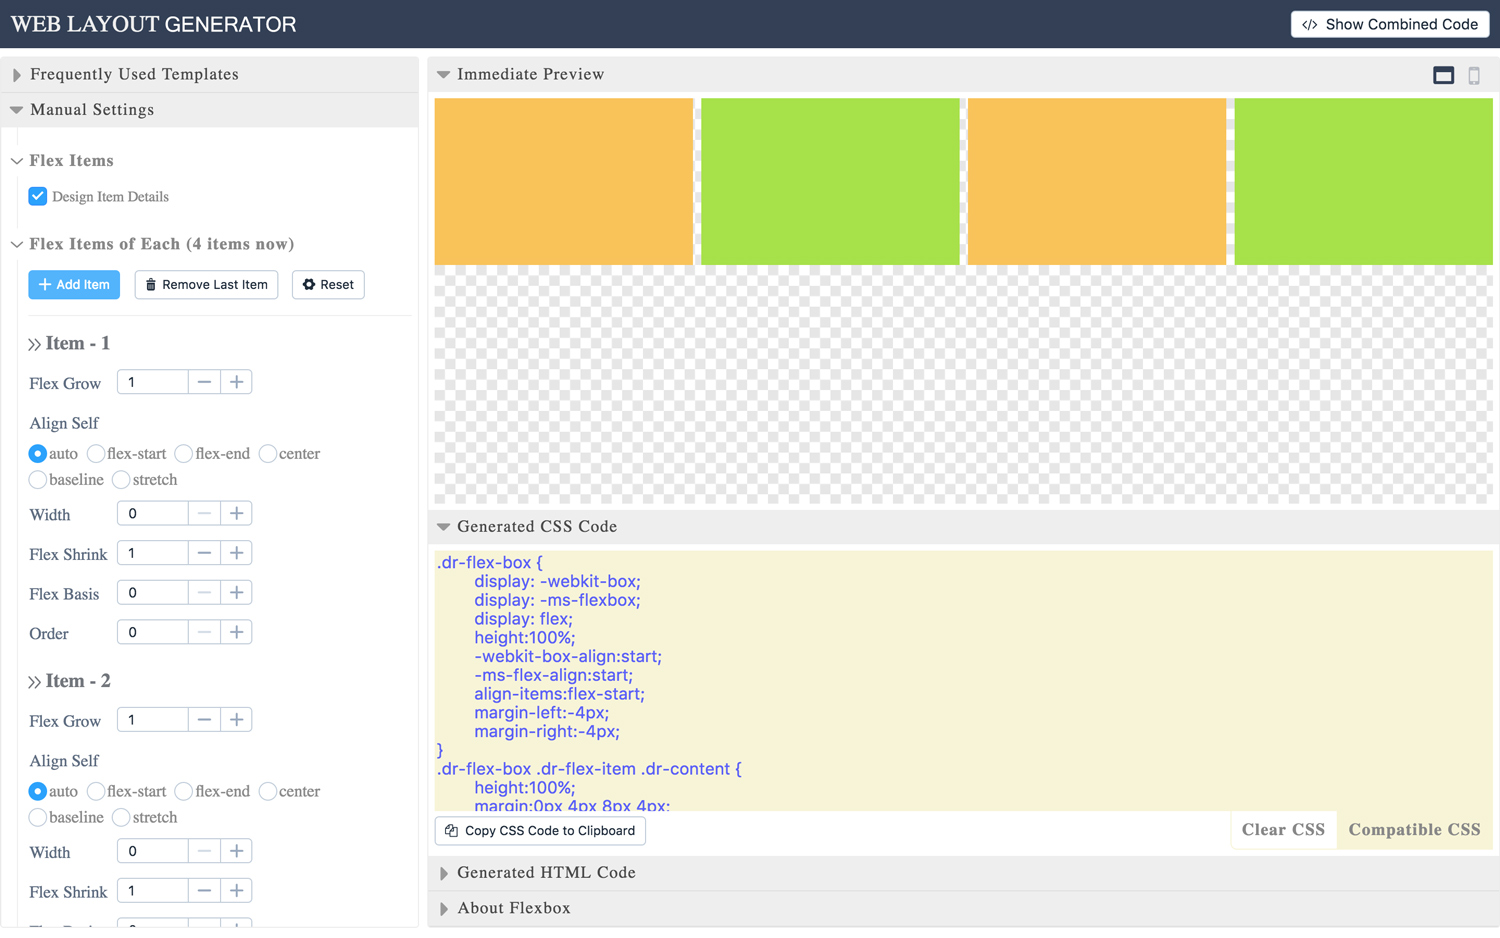Image resolution: width=1500 pixels, height=938 pixels.
Task: Click the generated CSS code area
Action: pos(964,680)
